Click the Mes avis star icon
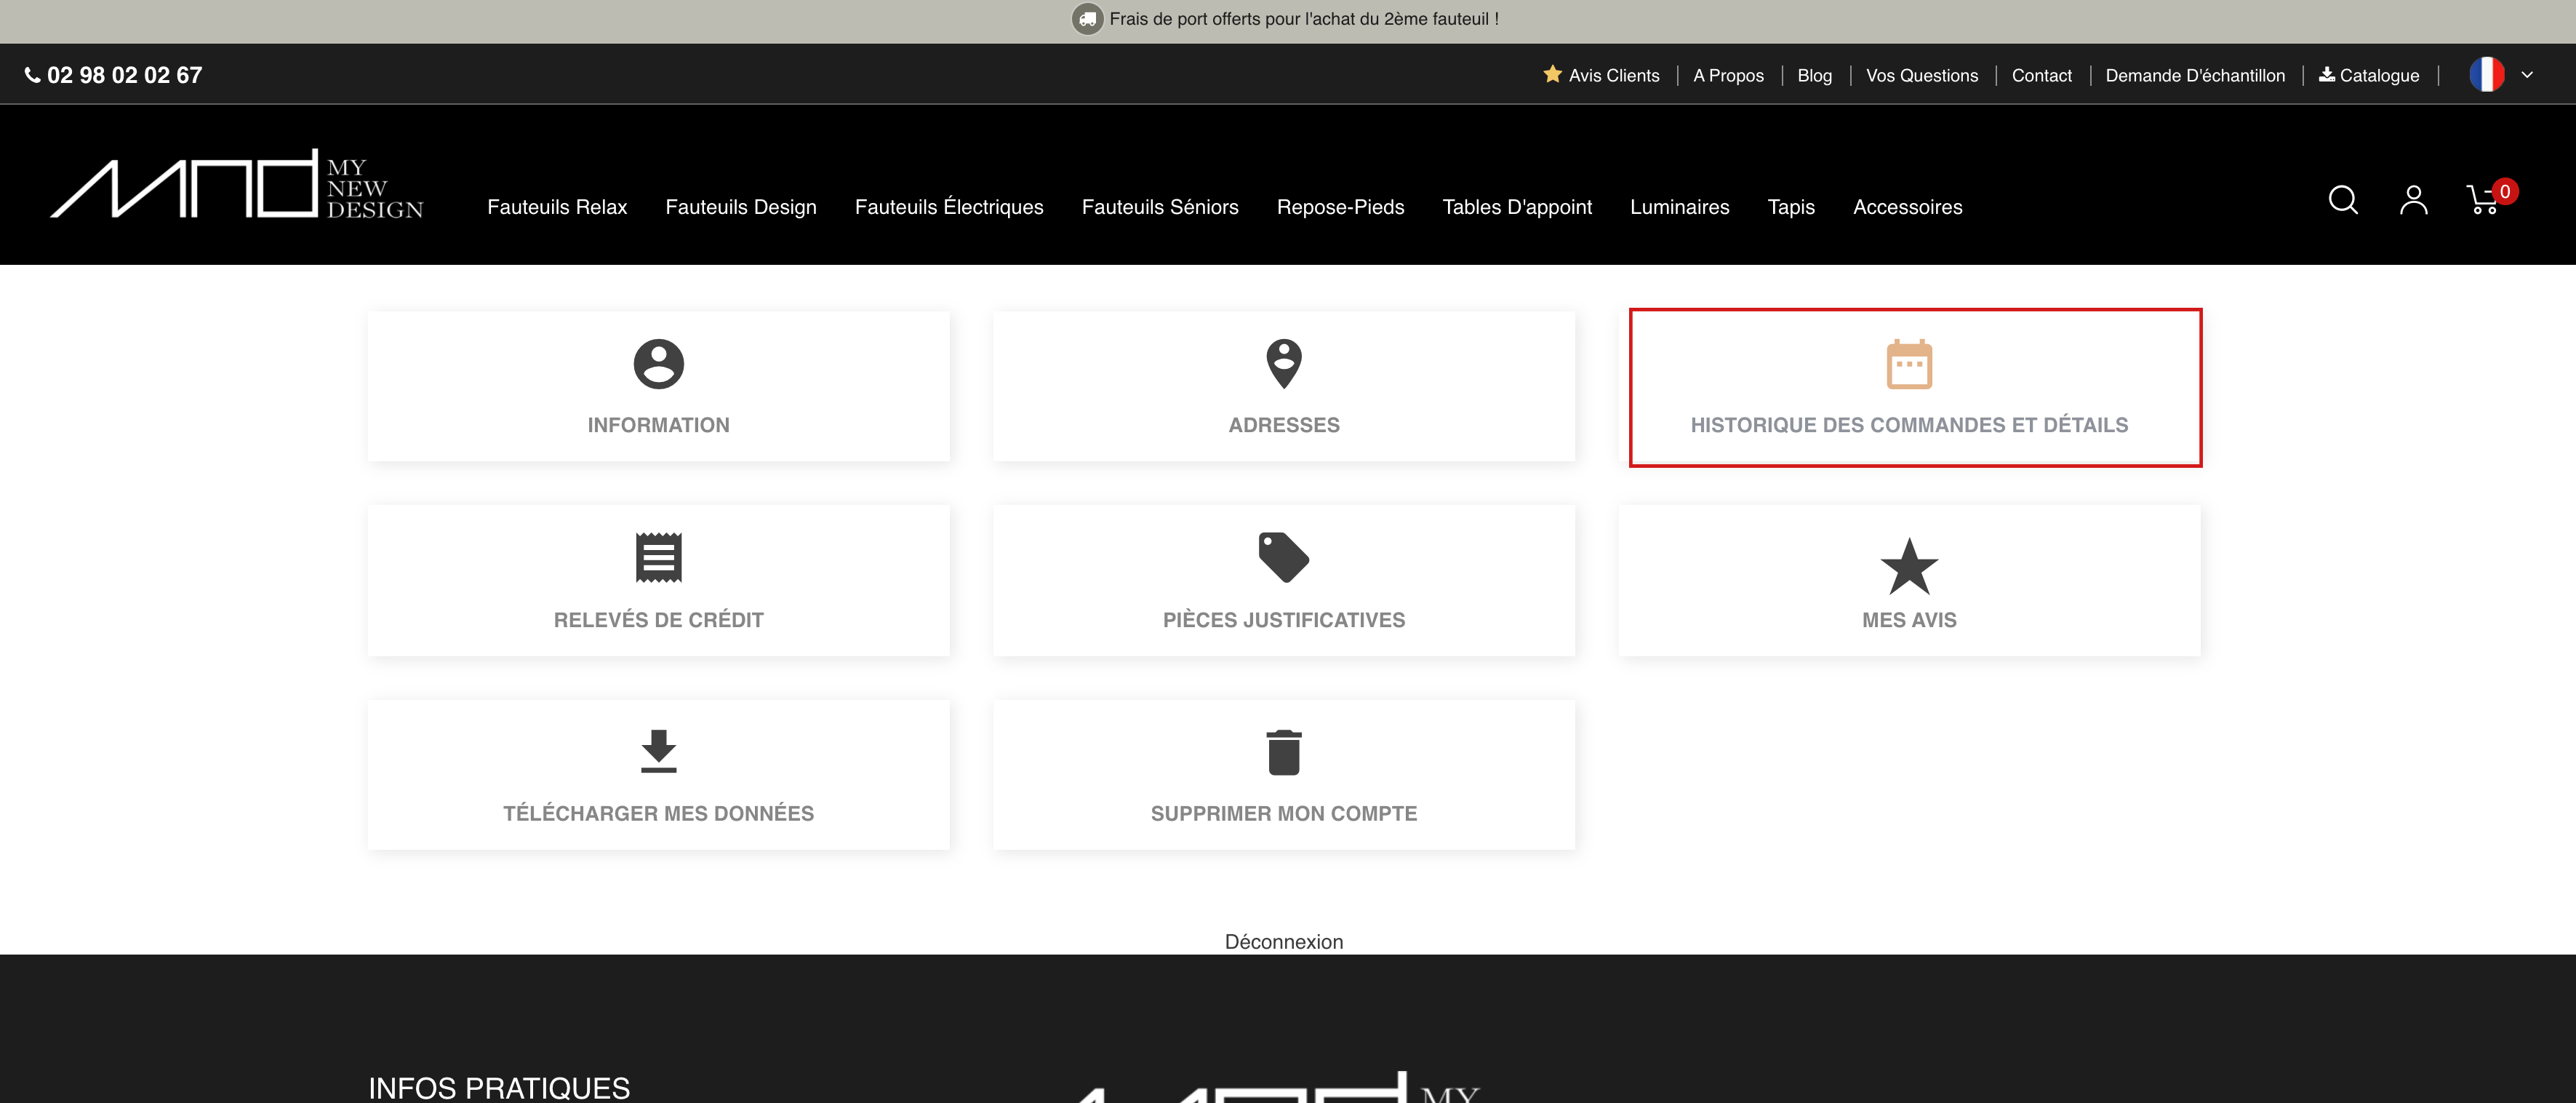The height and width of the screenshot is (1103, 2576). click(x=1908, y=566)
